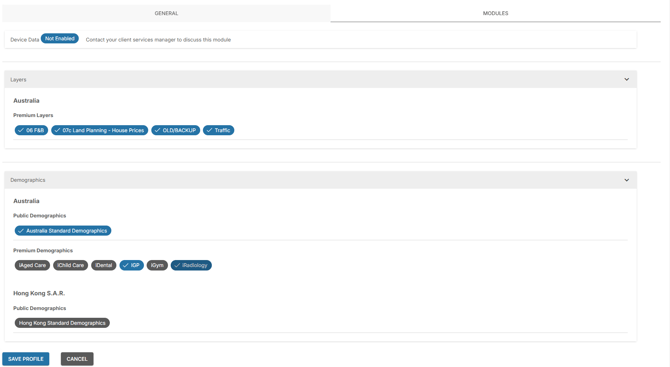Click the Layers section header bar
Screen dimensions: 670x367
[320, 79]
